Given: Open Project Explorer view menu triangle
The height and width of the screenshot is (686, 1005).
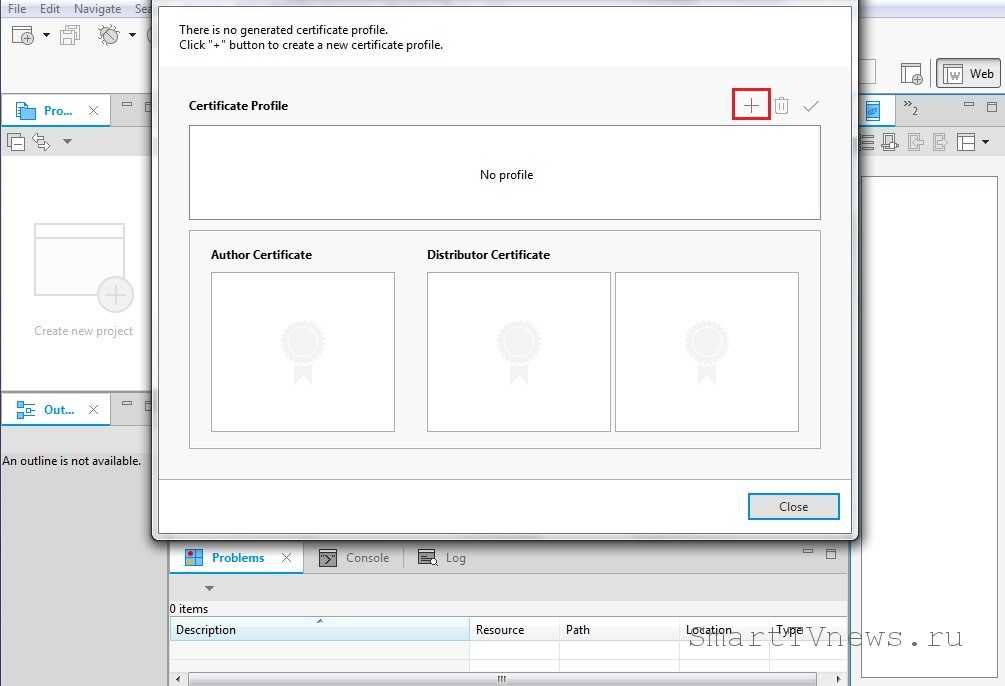Looking at the screenshot, I should [x=67, y=141].
